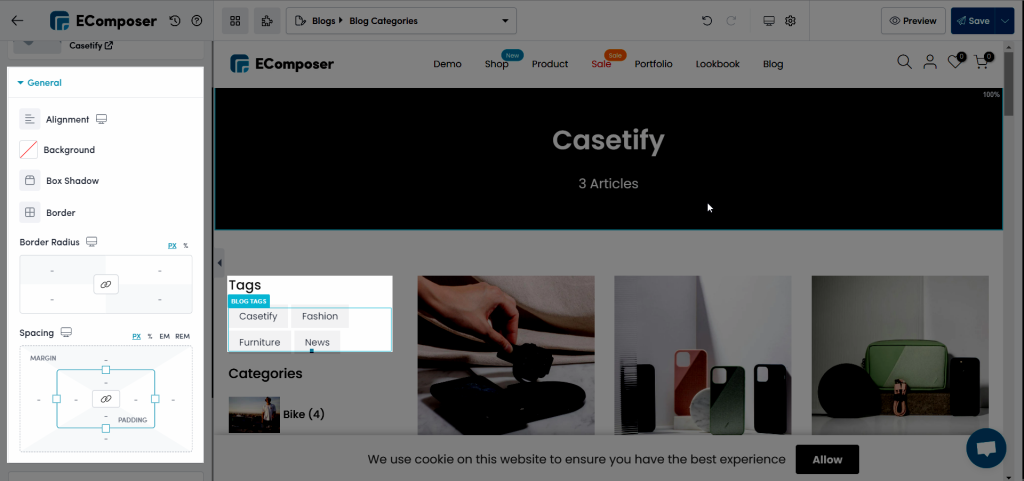Open the extensions puzzle icon
Viewport: 1024px width, 481px height.
(x=267, y=21)
